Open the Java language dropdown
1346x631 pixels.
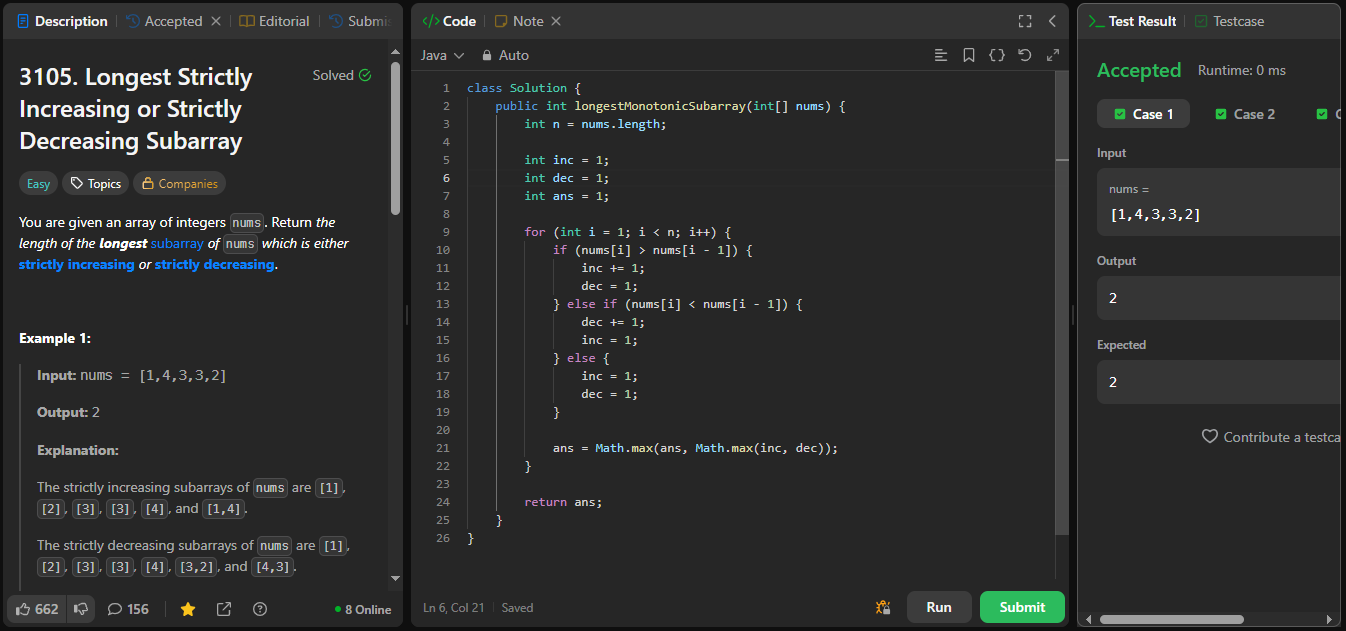pos(442,55)
